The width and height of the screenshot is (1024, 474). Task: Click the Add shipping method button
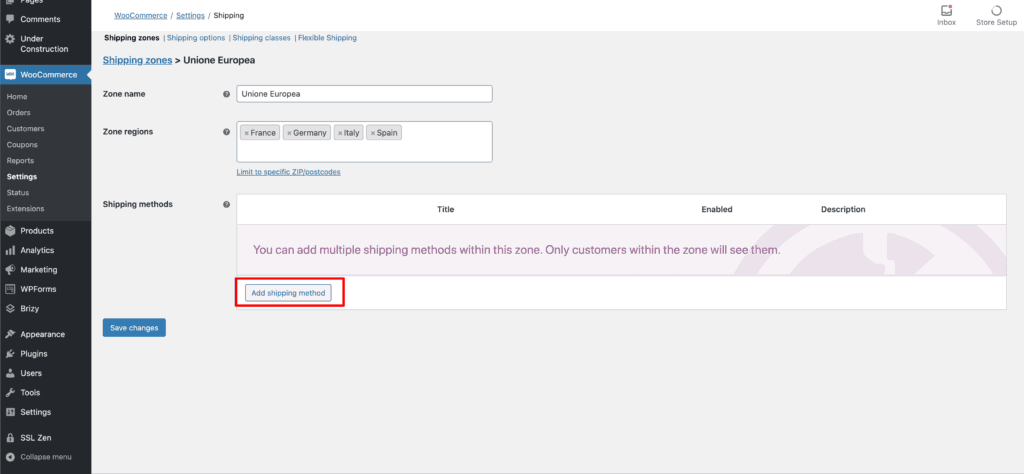coord(288,293)
